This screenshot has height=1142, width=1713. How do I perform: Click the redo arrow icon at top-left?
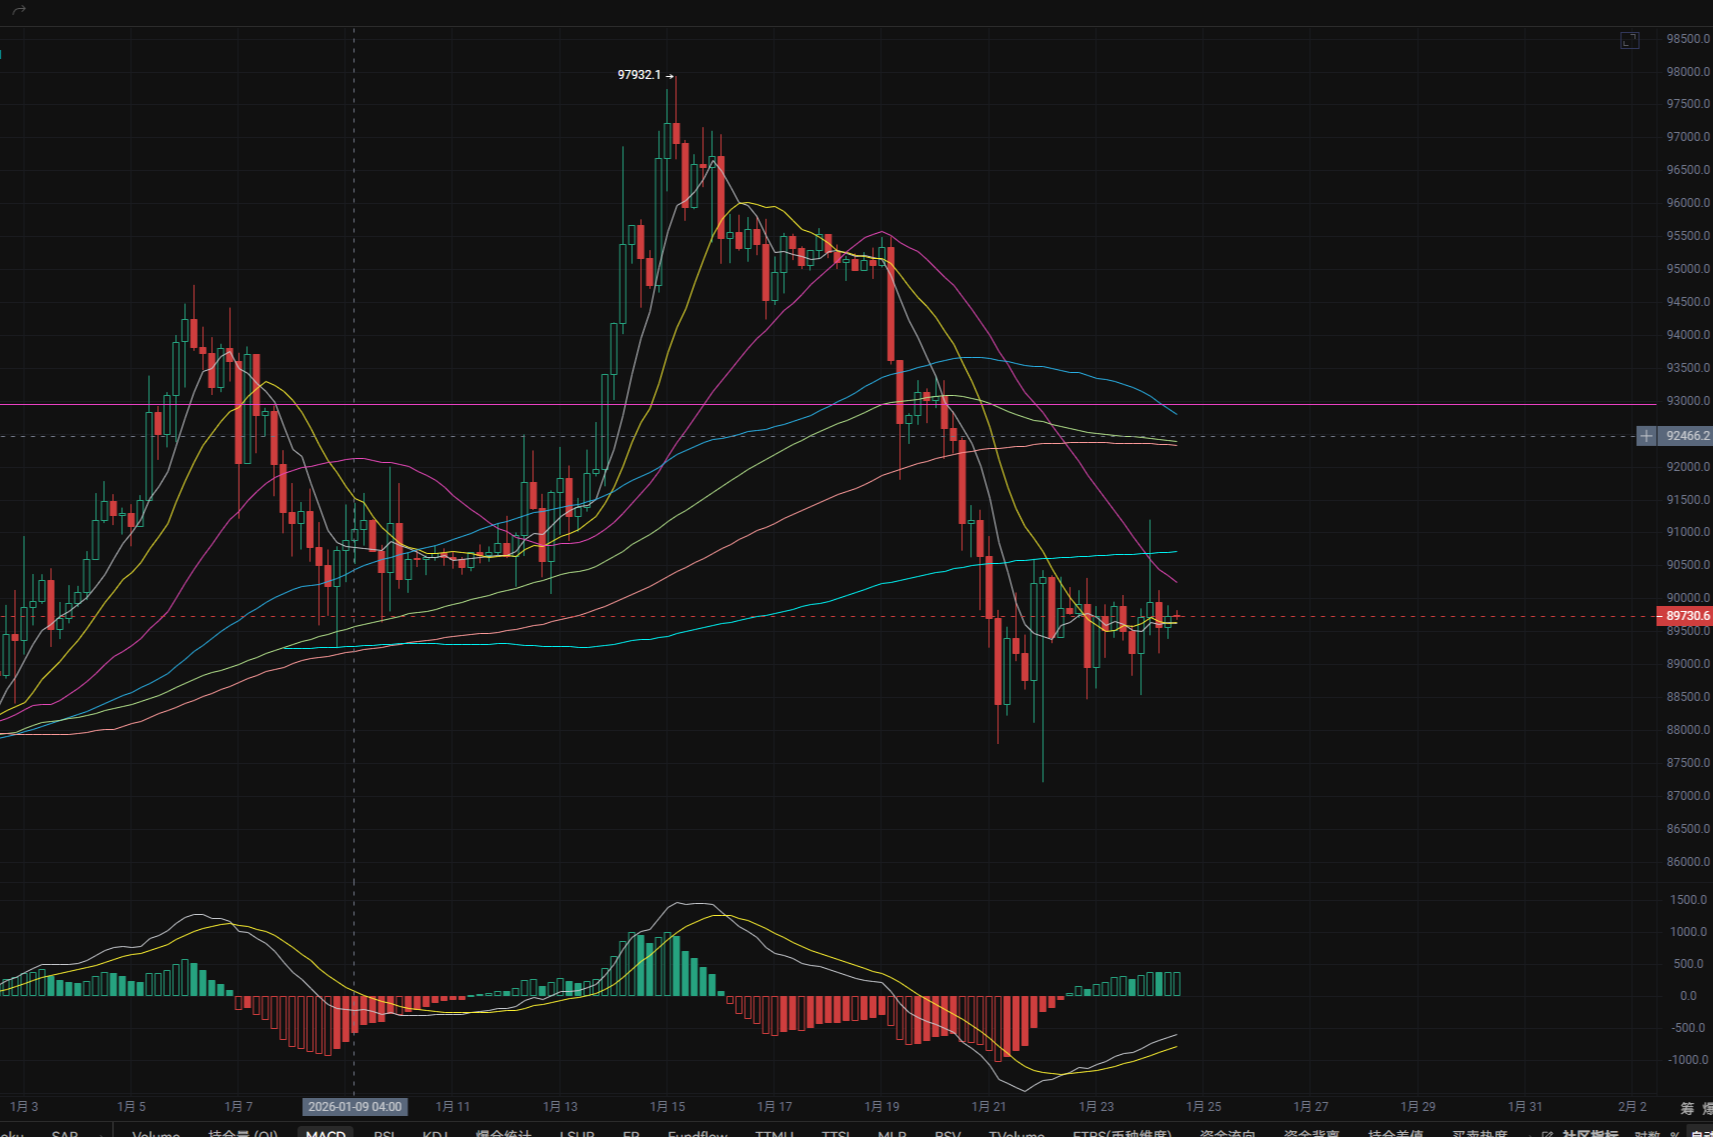coord(19,10)
